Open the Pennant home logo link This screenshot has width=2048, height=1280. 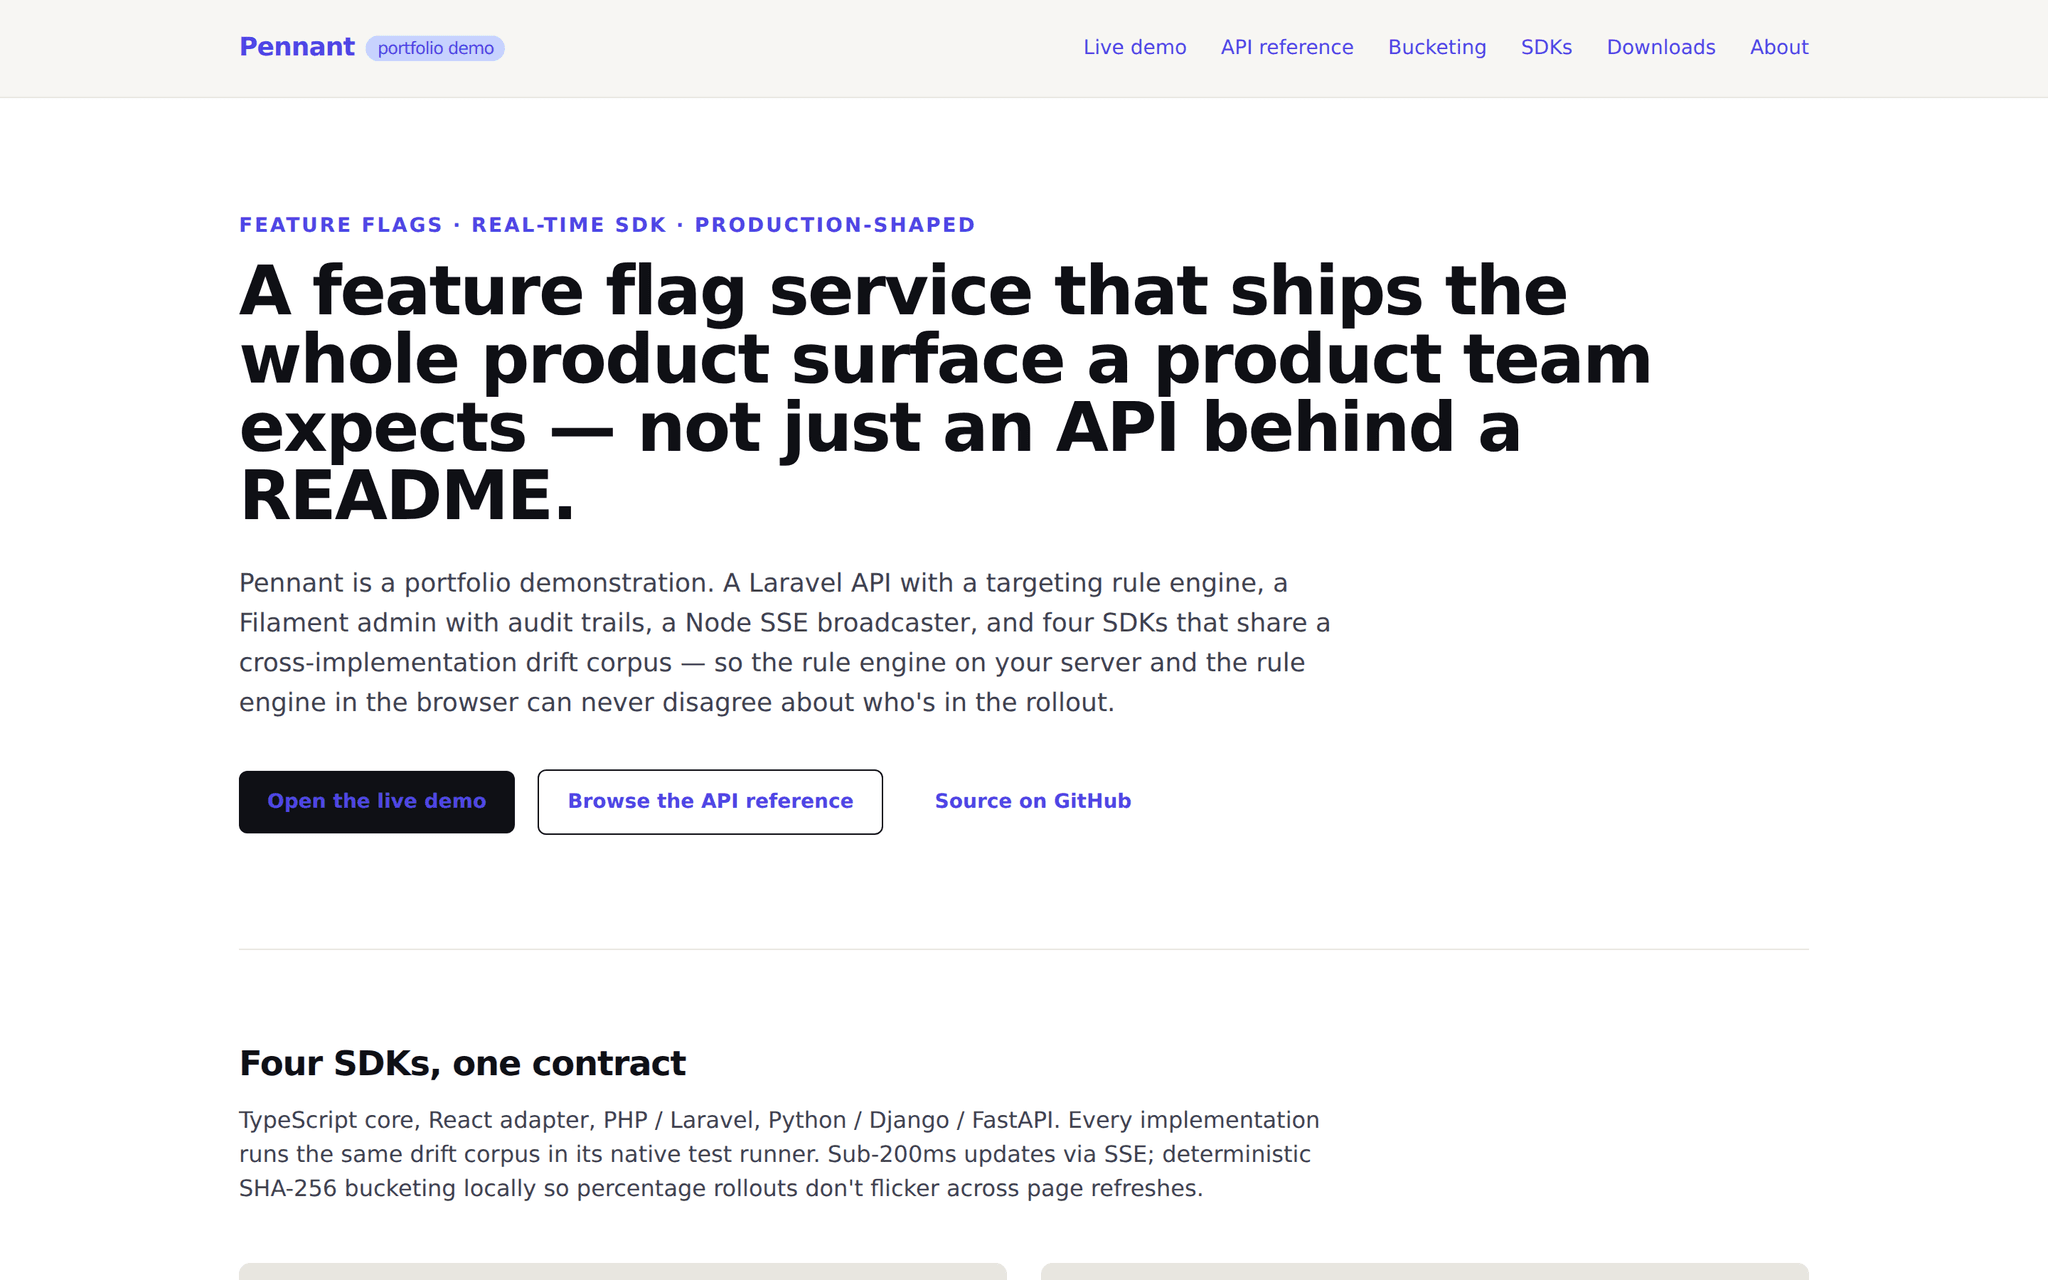(297, 47)
